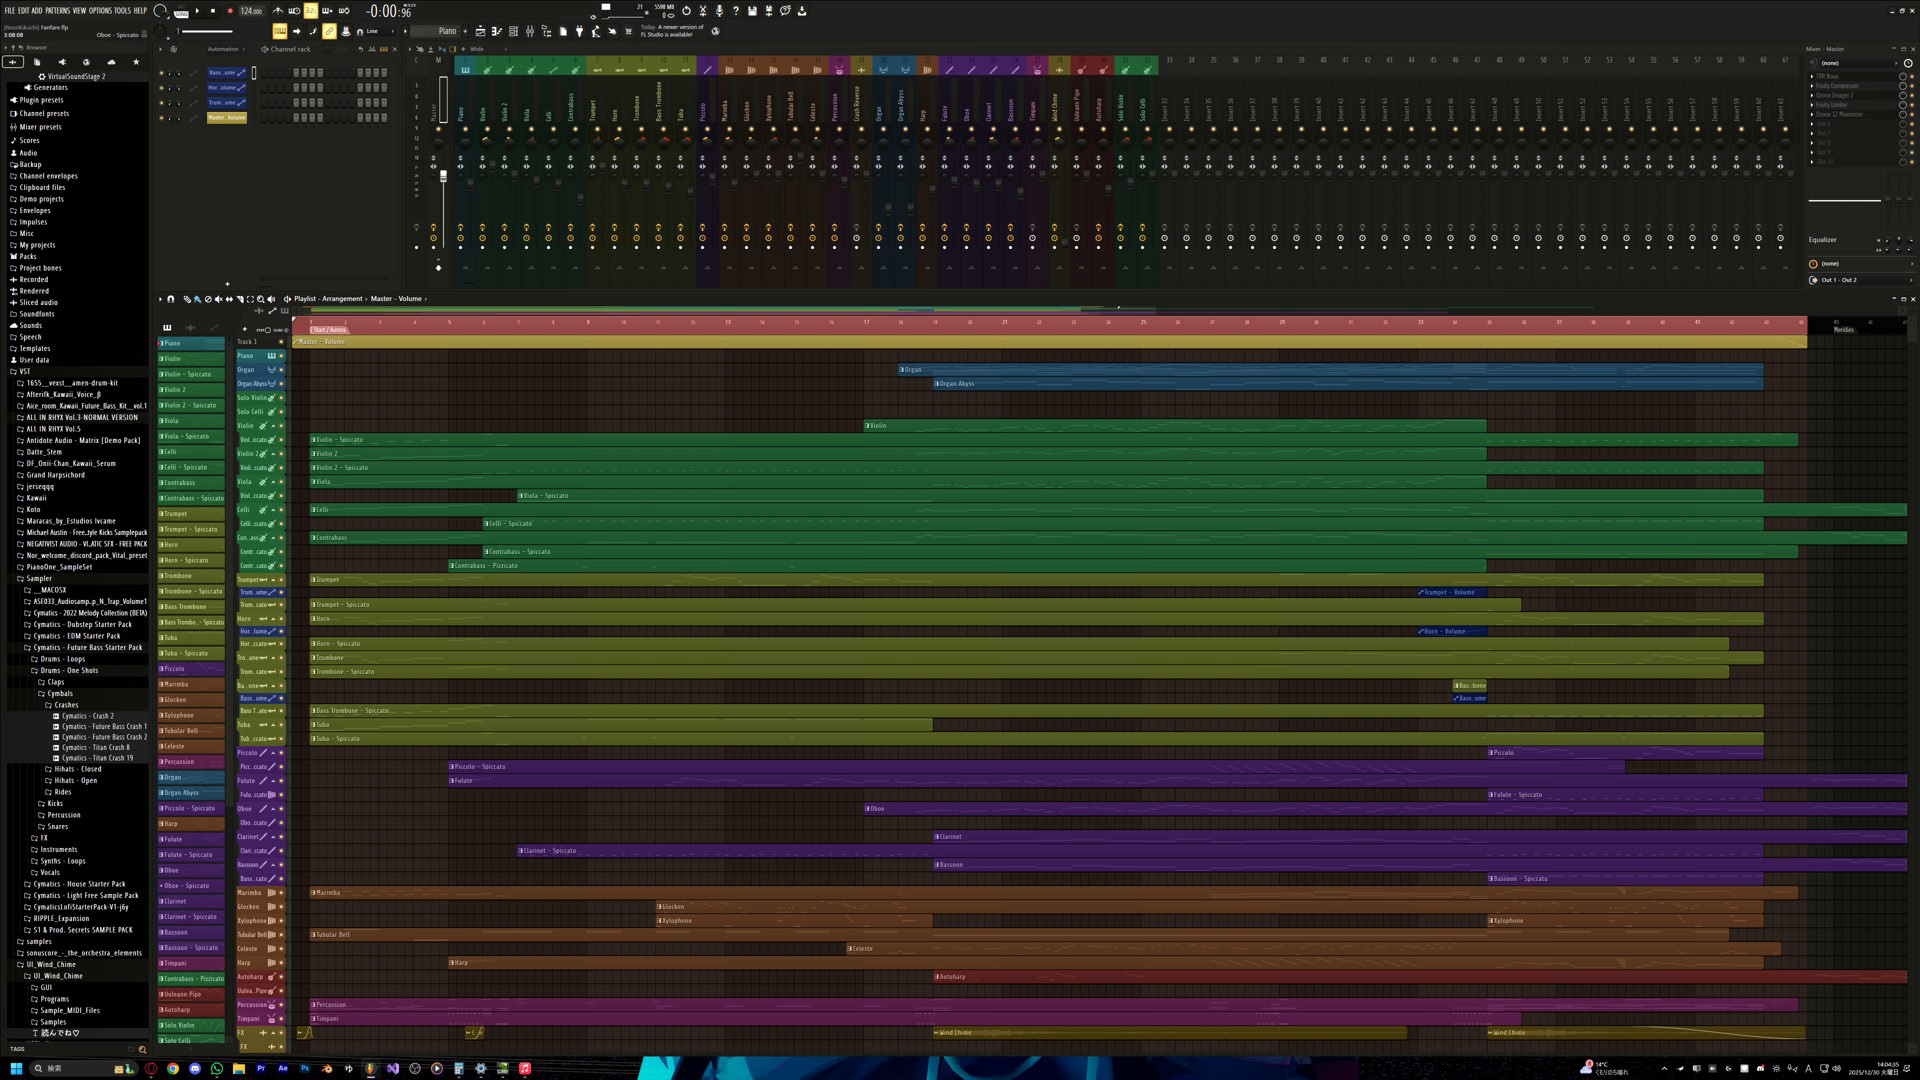Toggle Song mode switch
Screen dimensions: 1920x1080
click(x=181, y=12)
